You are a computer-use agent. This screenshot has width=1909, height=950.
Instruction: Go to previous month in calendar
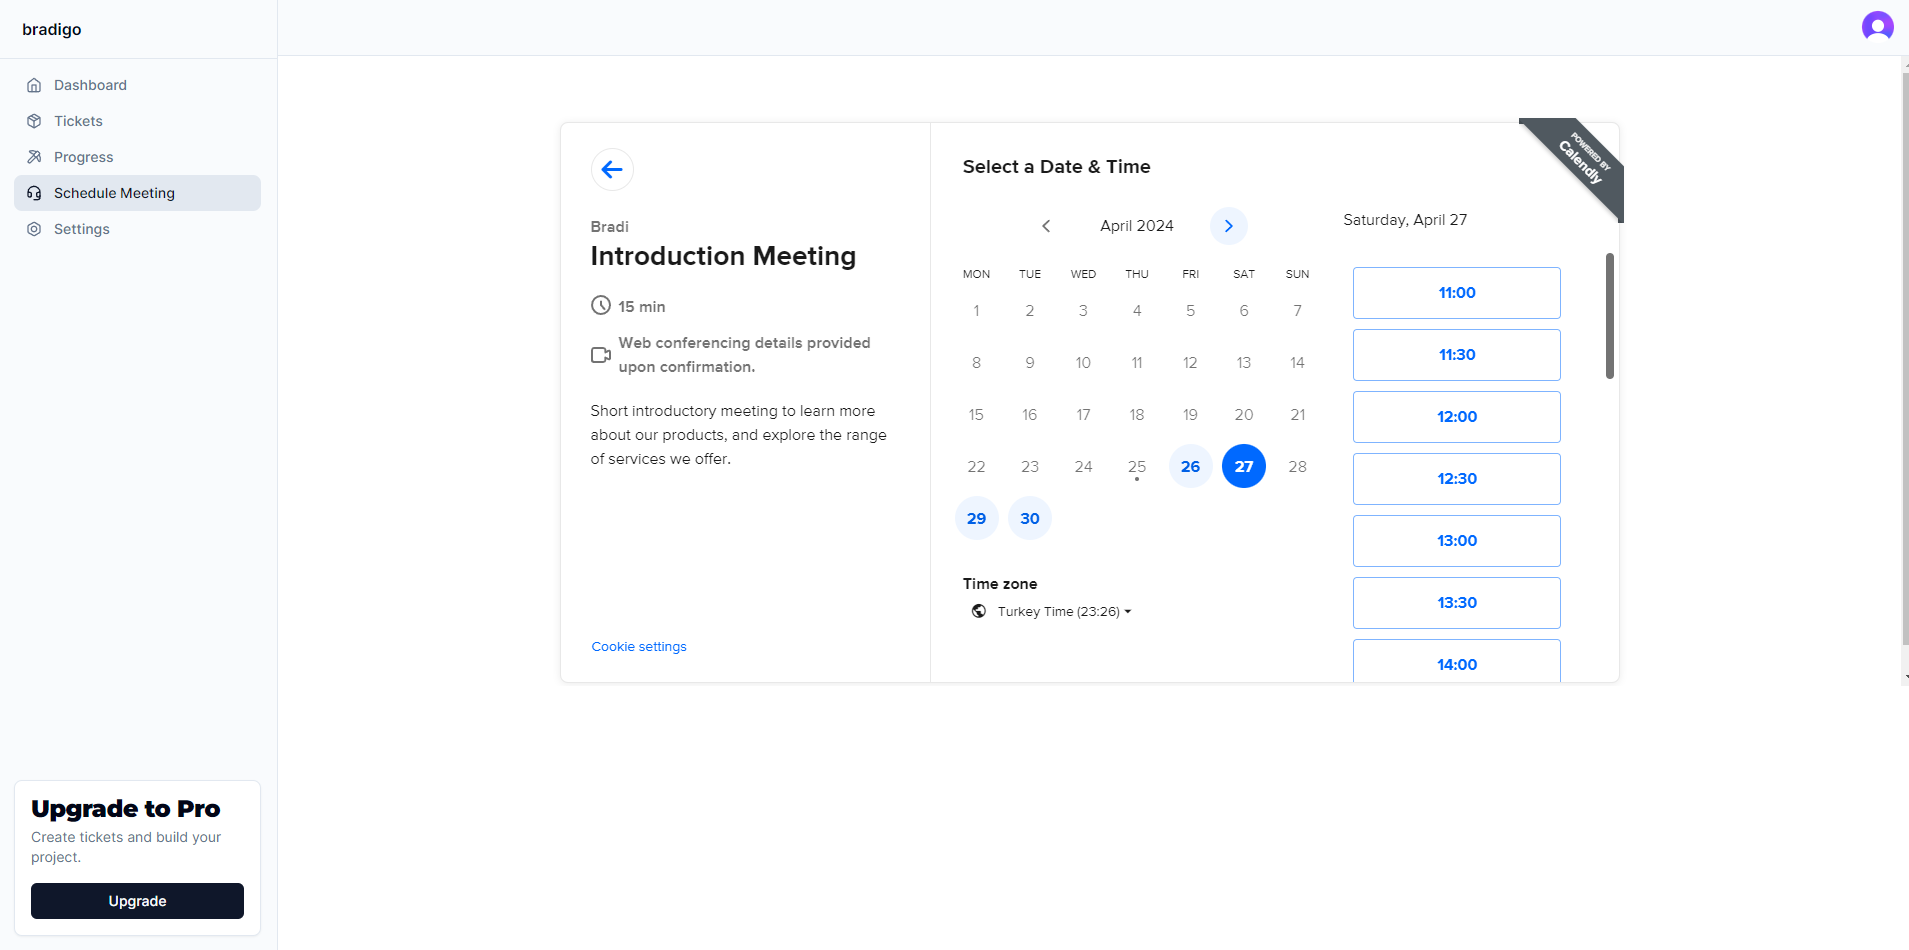tap(1046, 226)
